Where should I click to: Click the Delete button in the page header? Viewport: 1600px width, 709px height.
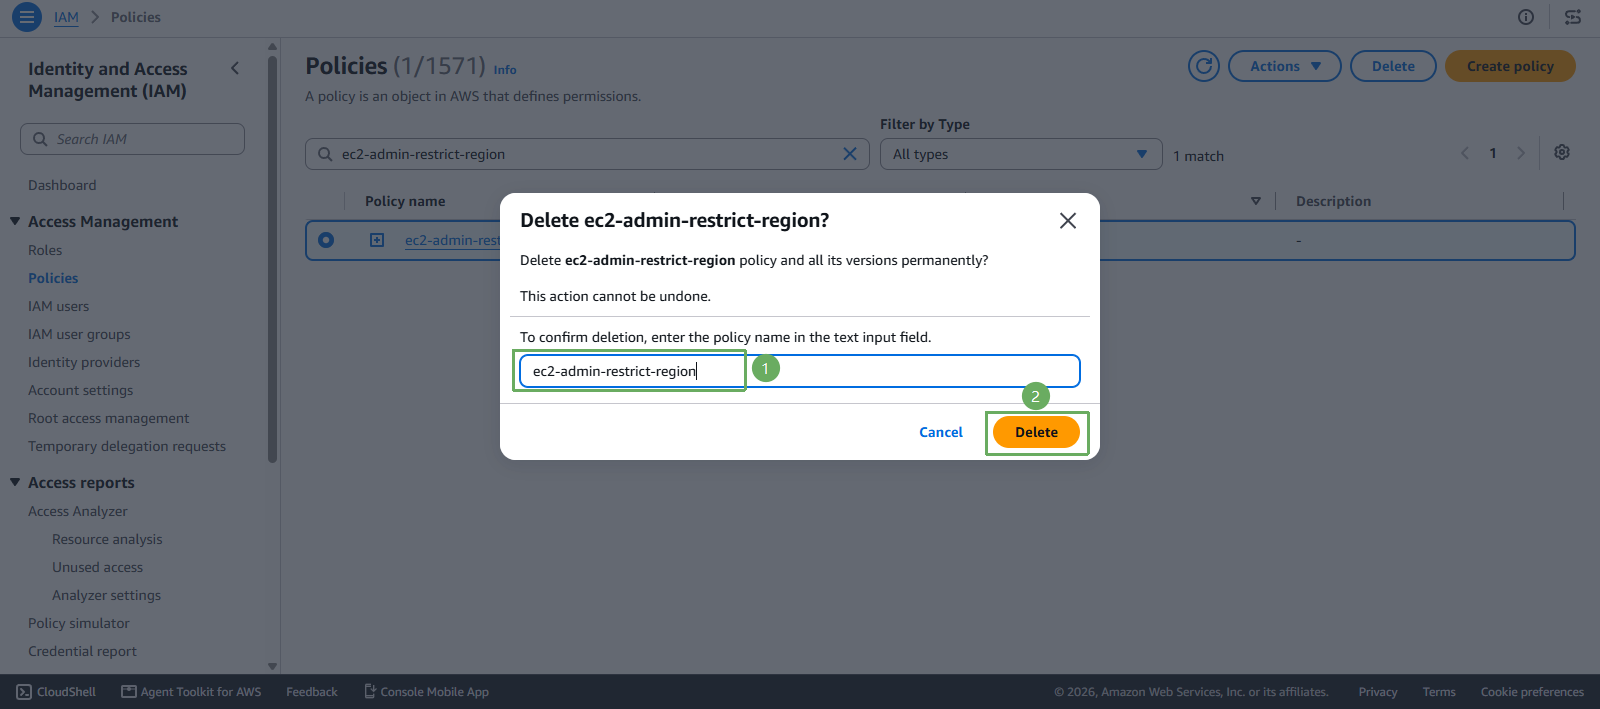tap(1393, 66)
